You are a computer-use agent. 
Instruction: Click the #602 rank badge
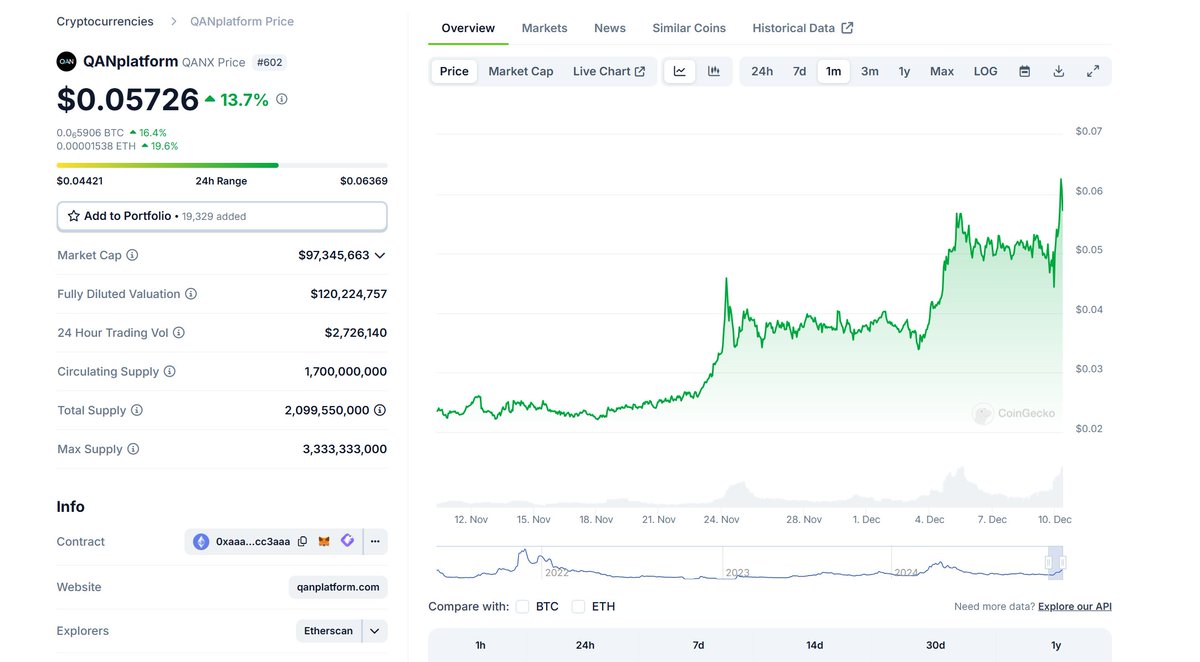[x=270, y=62]
